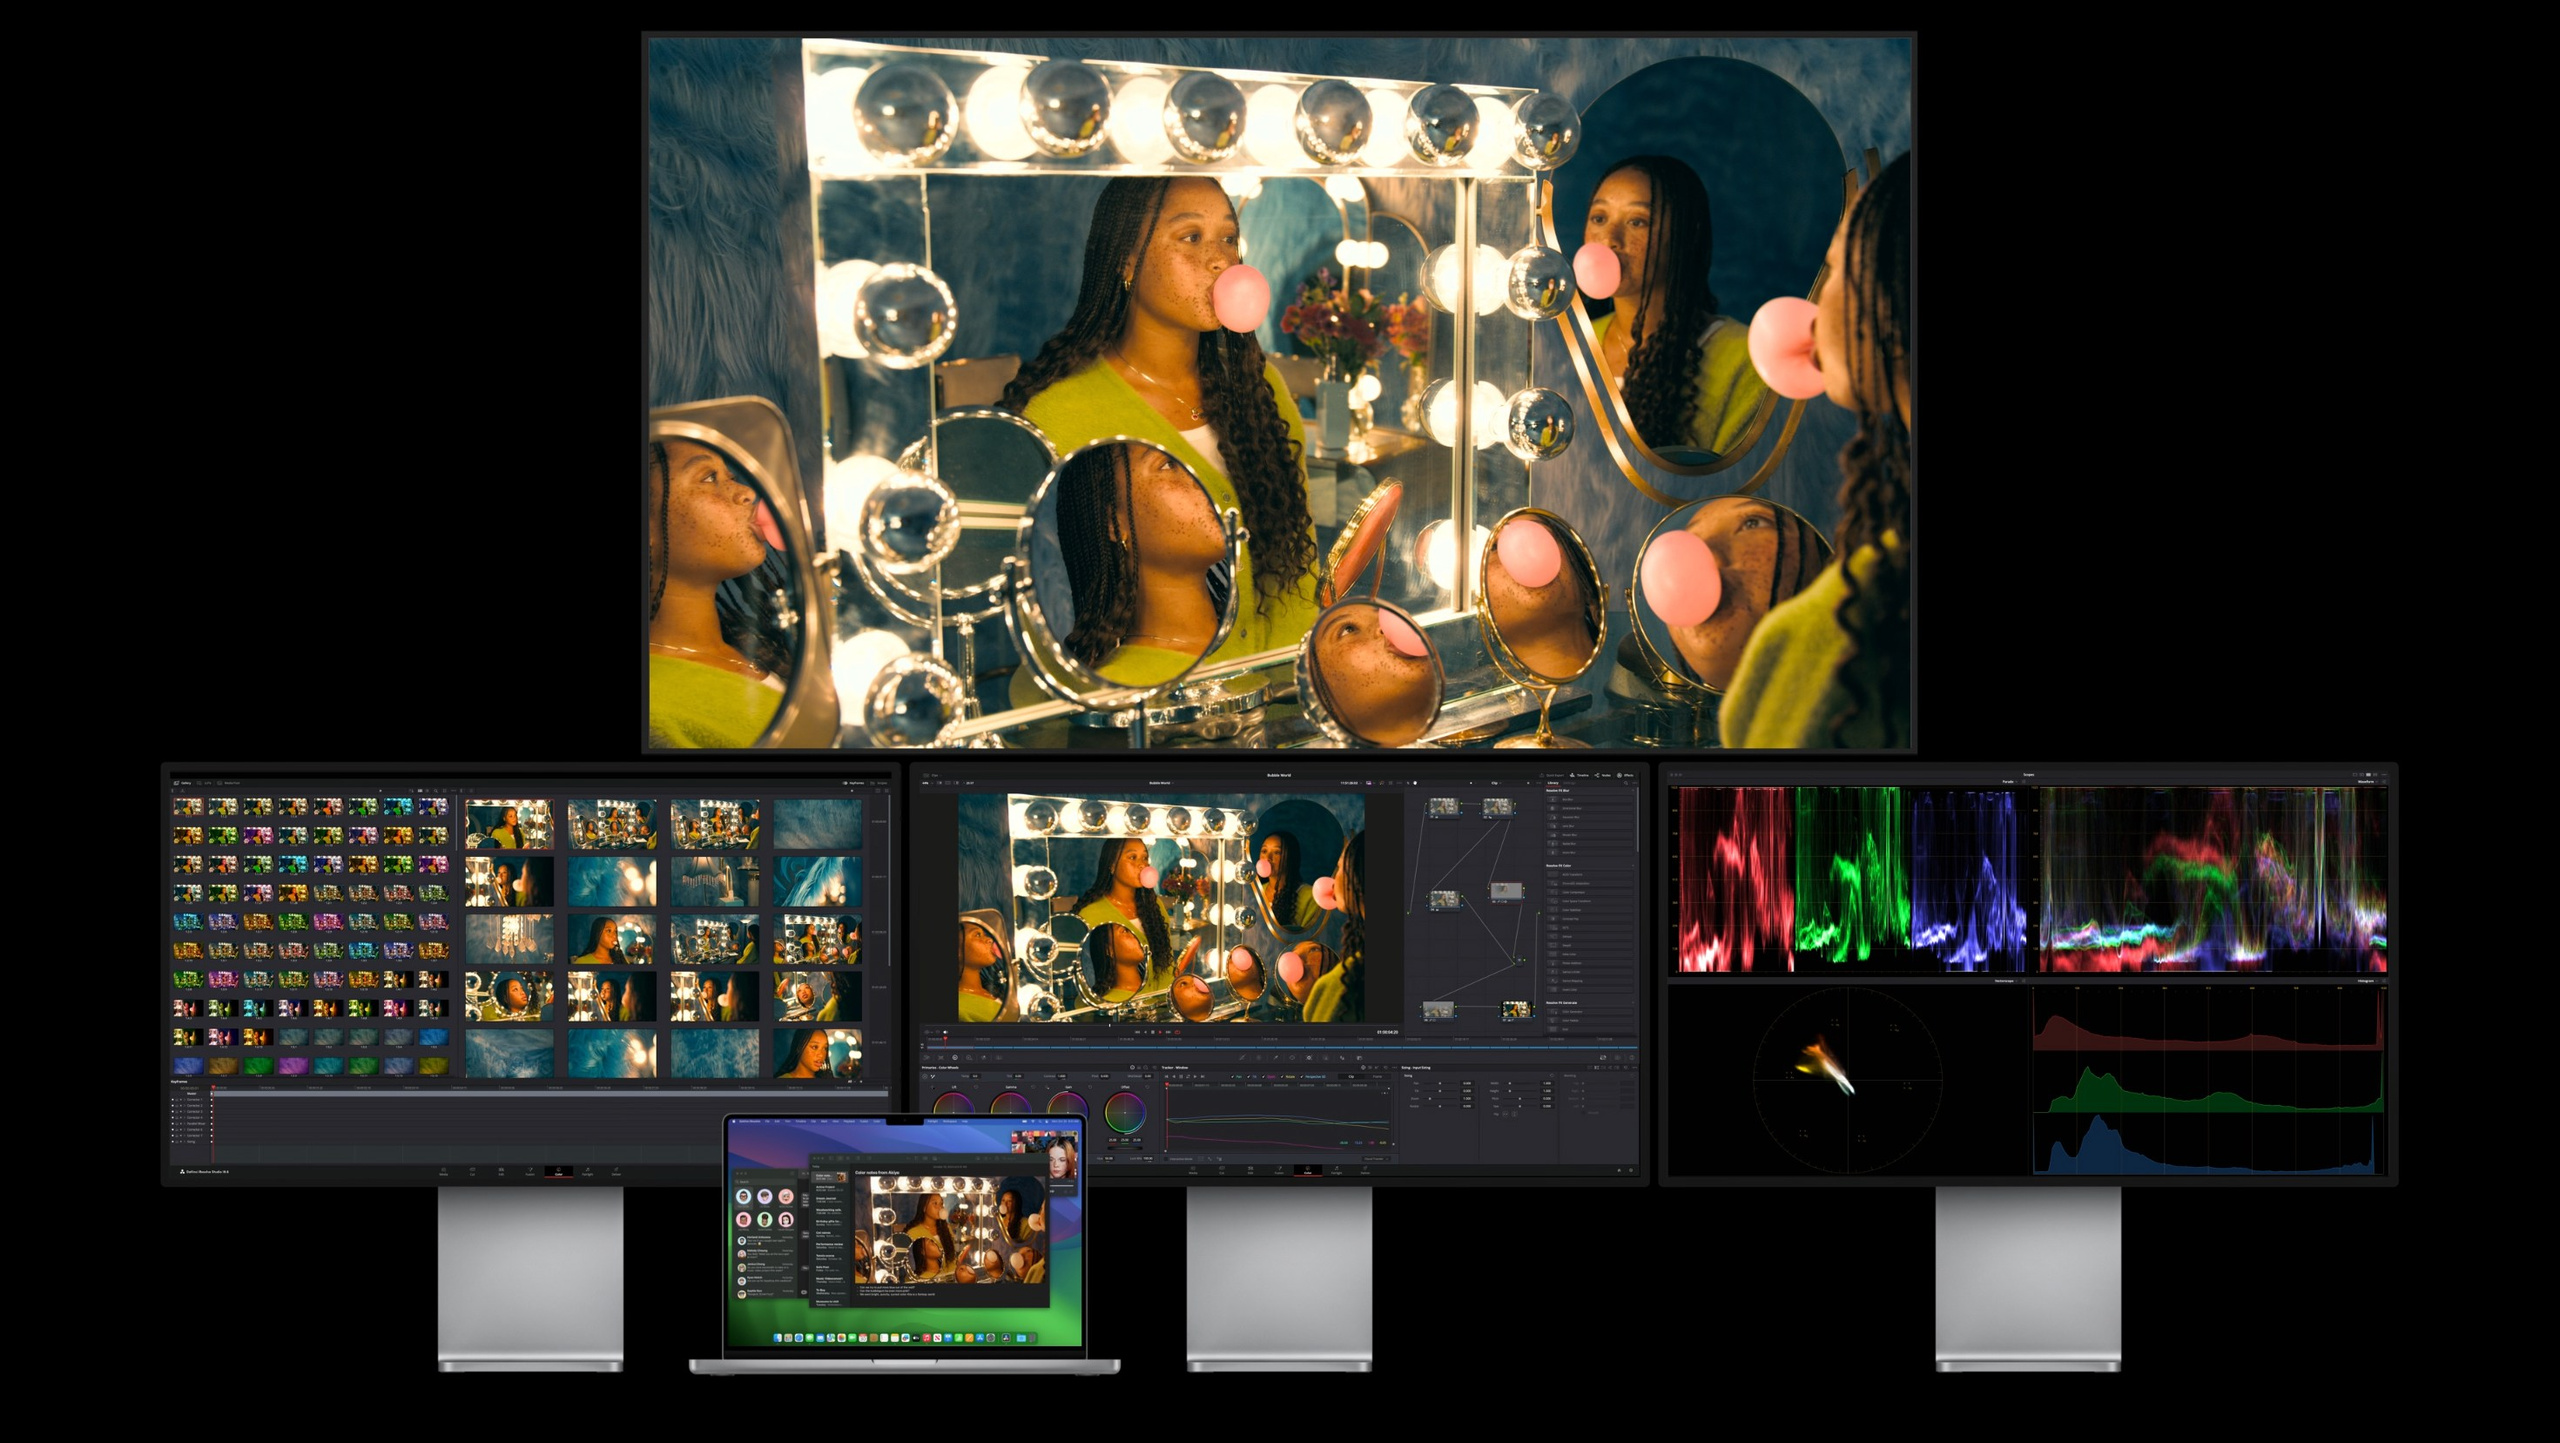Click the LUTs browser icon
This screenshot has height=1443, width=2560.
pyautogui.click(x=199, y=783)
